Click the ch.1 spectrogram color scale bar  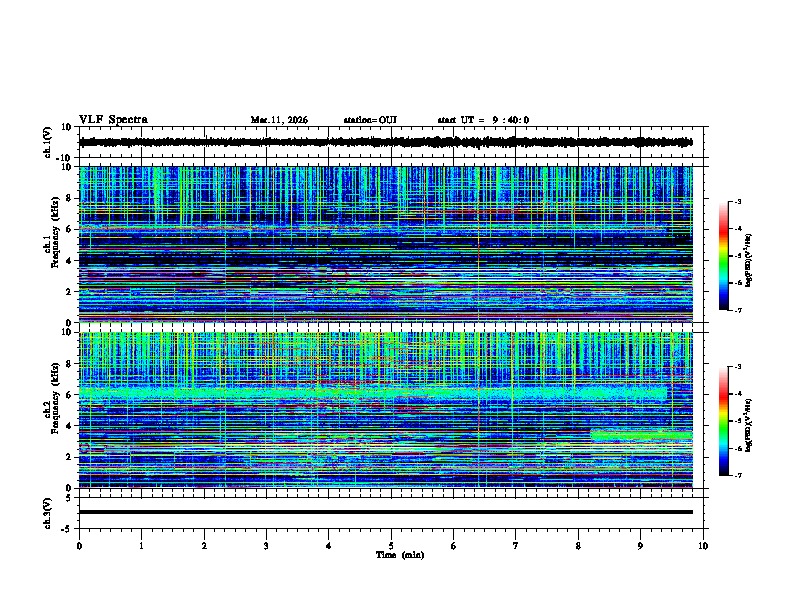pyautogui.click(x=723, y=256)
